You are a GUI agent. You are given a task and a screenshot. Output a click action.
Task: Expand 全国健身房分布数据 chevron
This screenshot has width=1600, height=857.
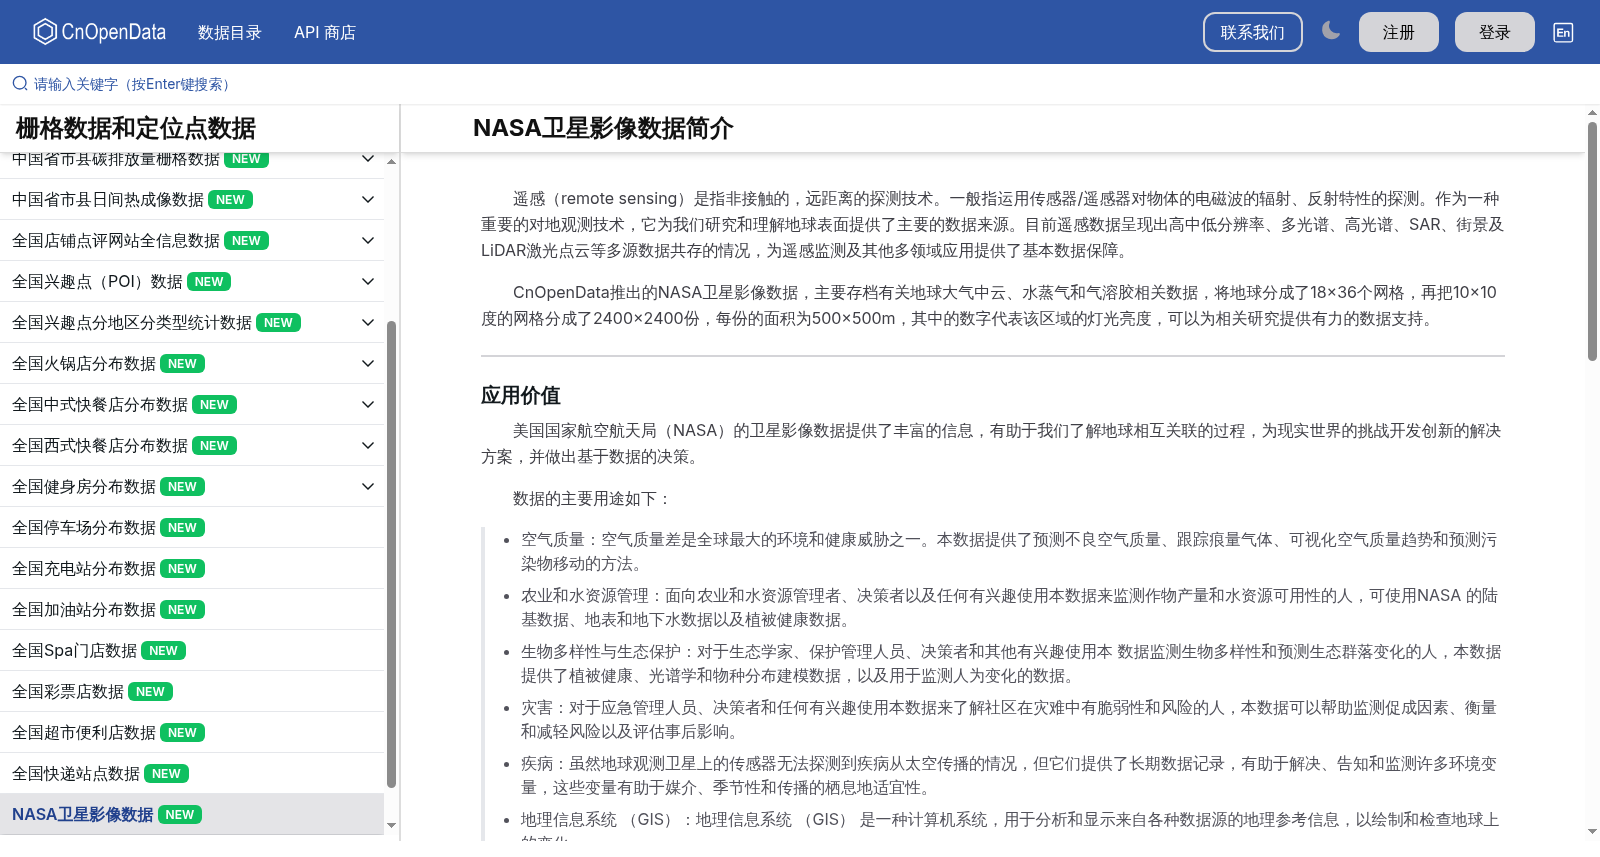(x=368, y=487)
